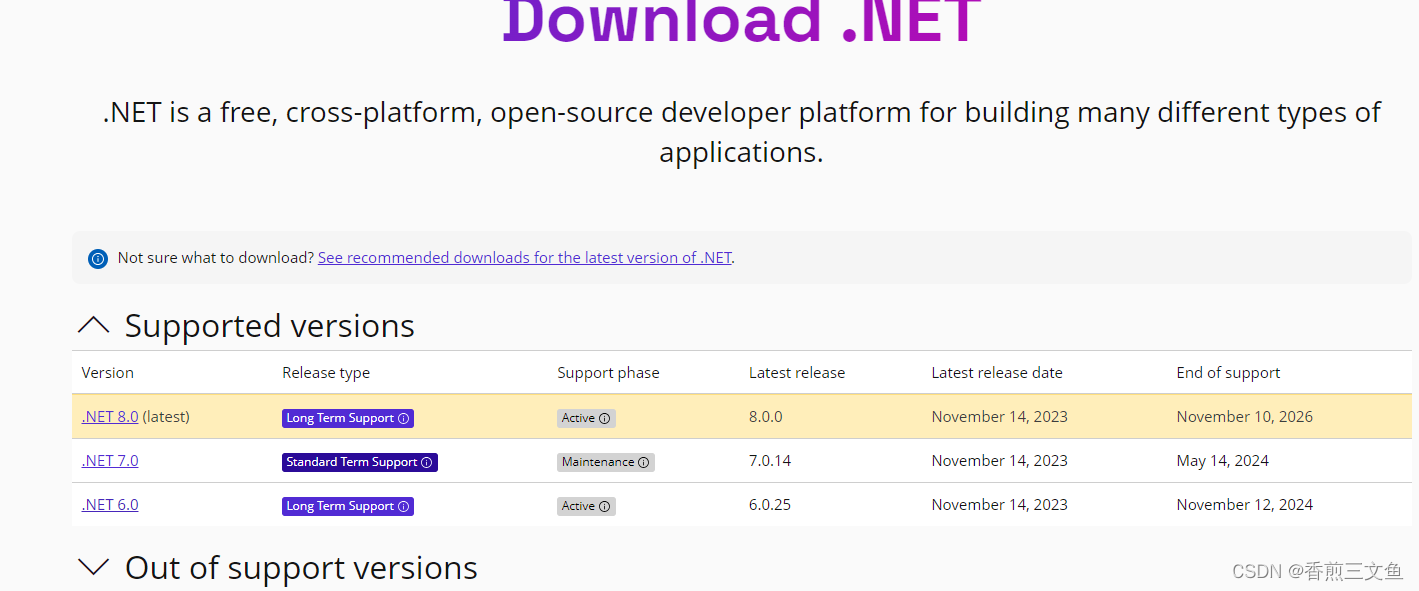Click info icon on .NET 6.0 Active badge
The width and height of the screenshot is (1419, 591).
(605, 506)
